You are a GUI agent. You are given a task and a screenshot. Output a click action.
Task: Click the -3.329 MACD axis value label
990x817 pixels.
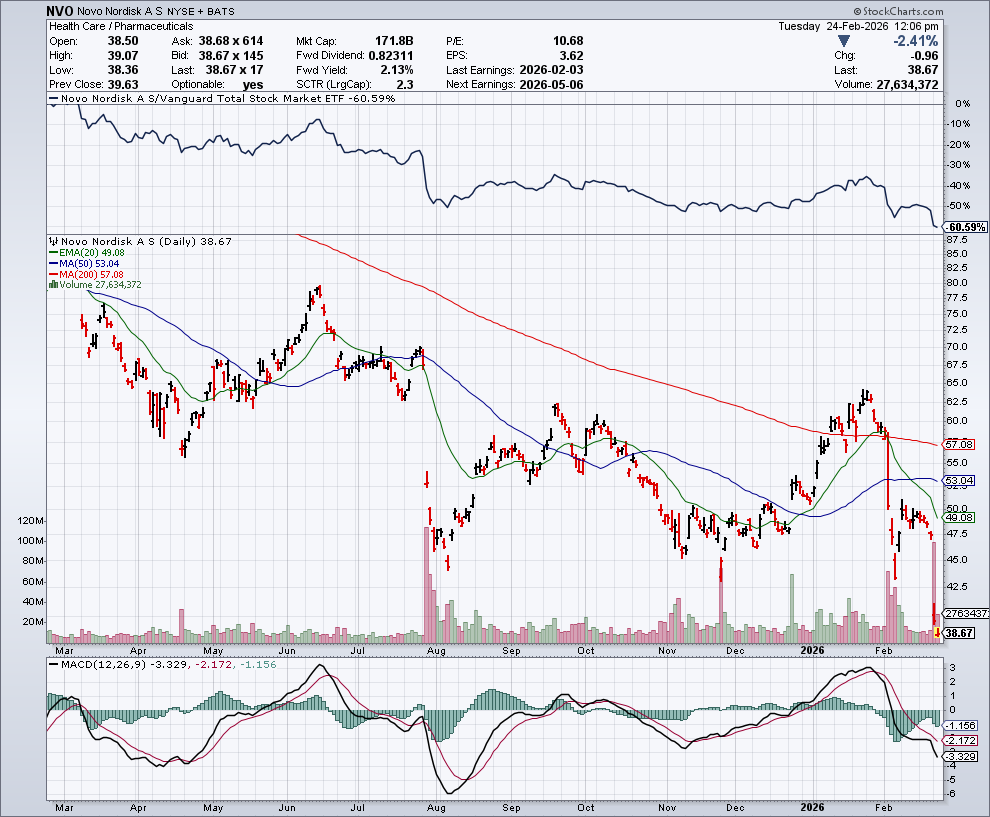click(x=961, y=757)
